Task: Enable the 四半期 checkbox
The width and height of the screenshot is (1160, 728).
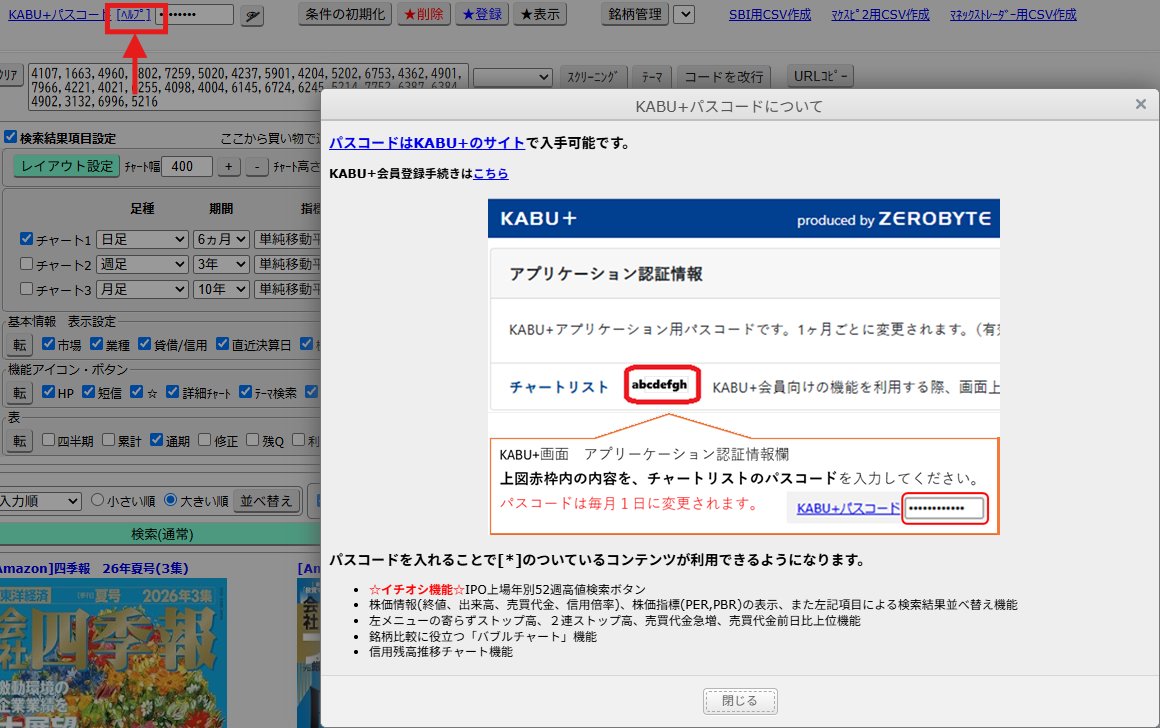Action: pyautogui.click(x=49, y=439)
